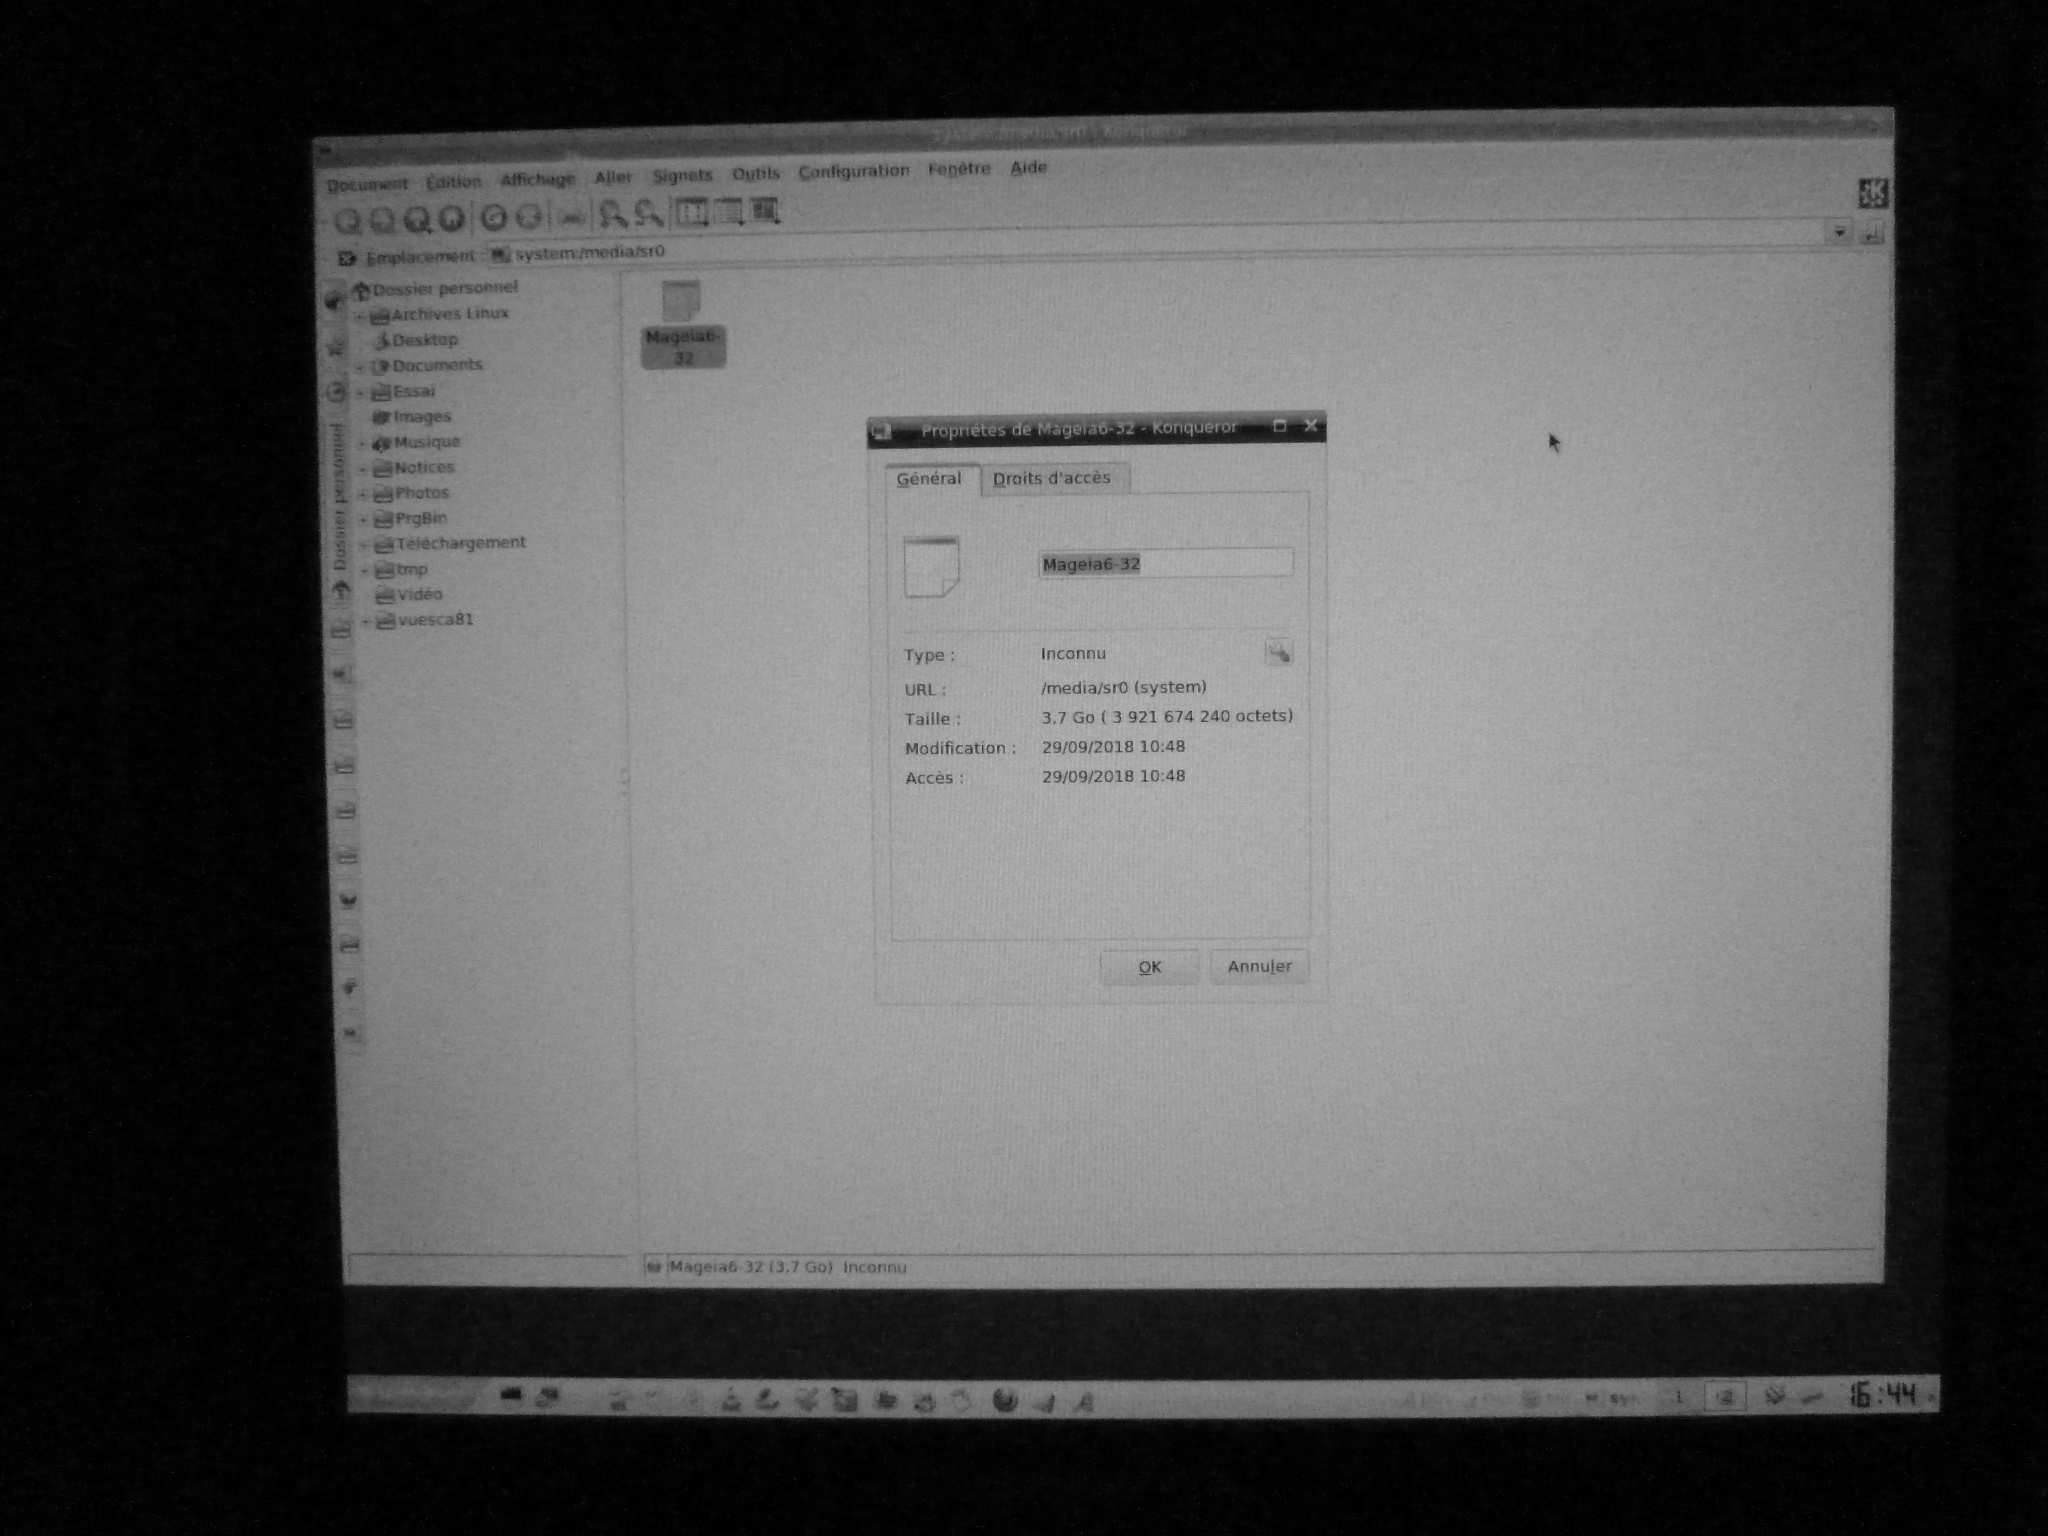Open the Affichage menu
The width and height of the screenshot is (2048, 1536).
coord(538,180)
